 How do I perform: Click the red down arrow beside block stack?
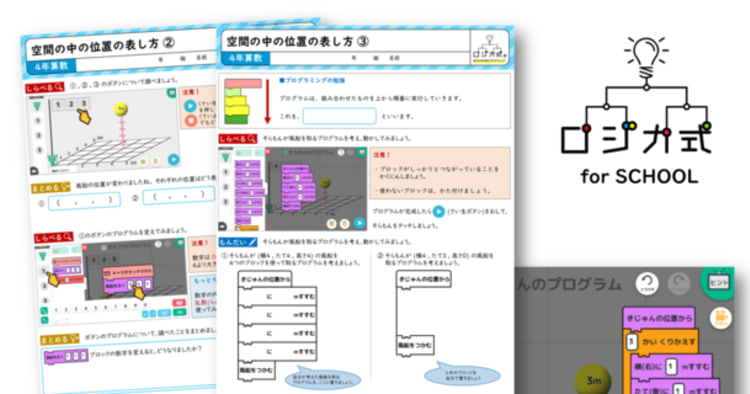tap(267, 101)
